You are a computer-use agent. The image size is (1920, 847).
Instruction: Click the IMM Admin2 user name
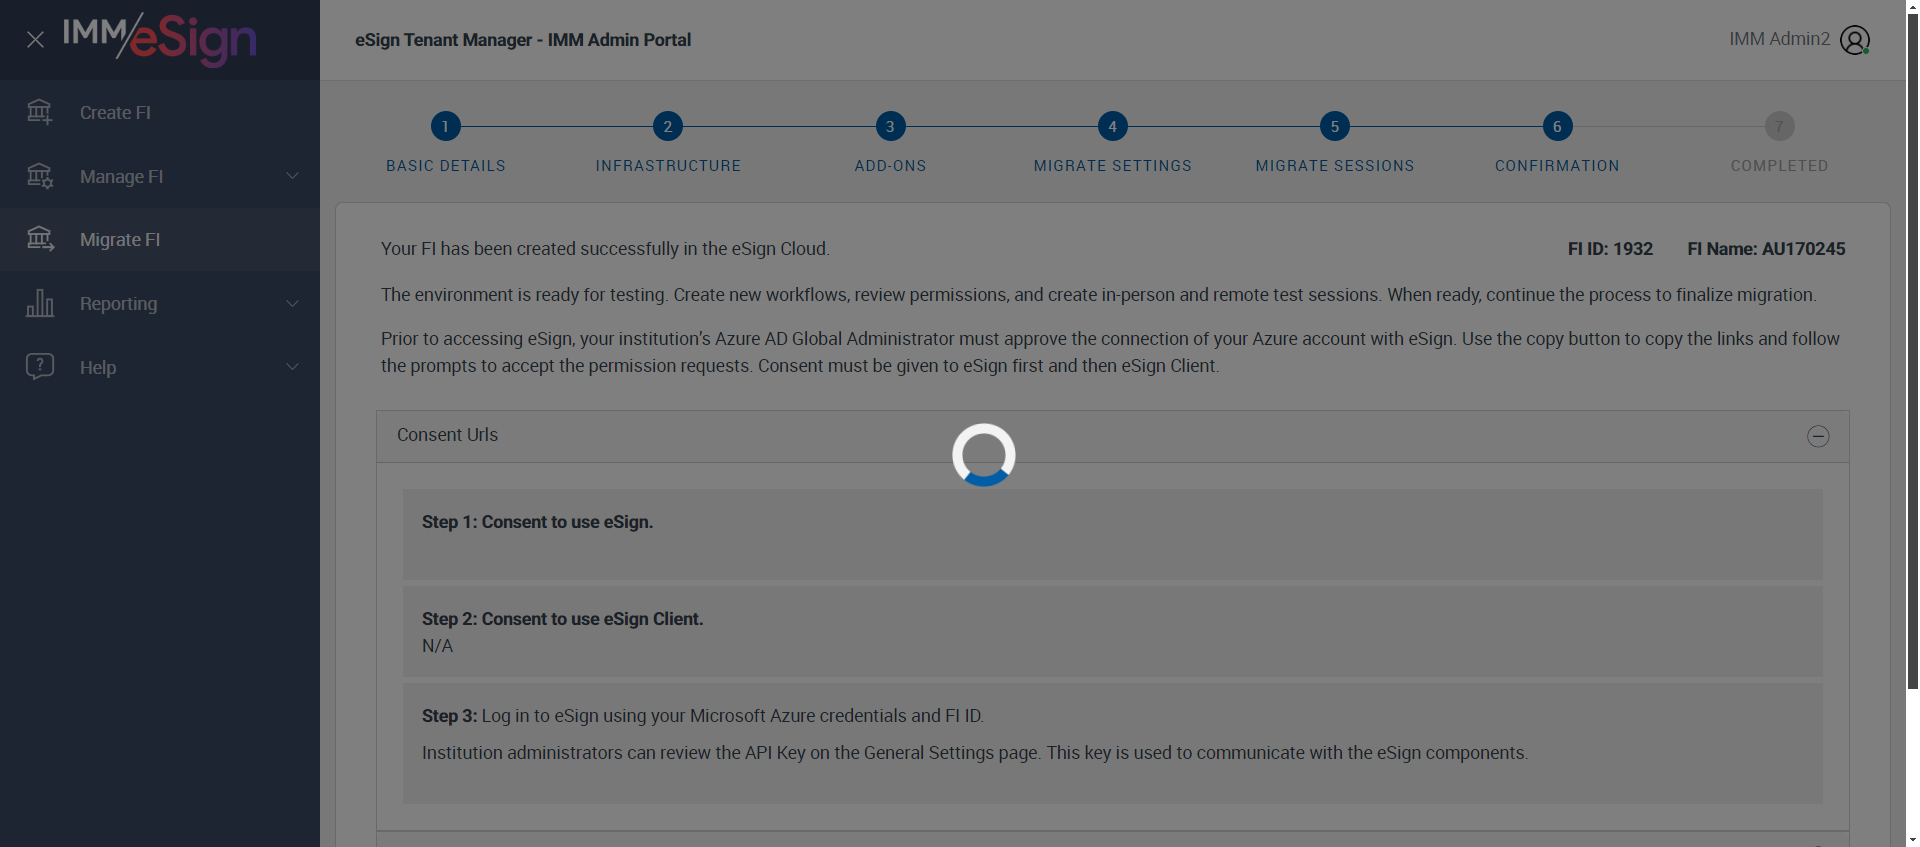[x=1779, y=39]
